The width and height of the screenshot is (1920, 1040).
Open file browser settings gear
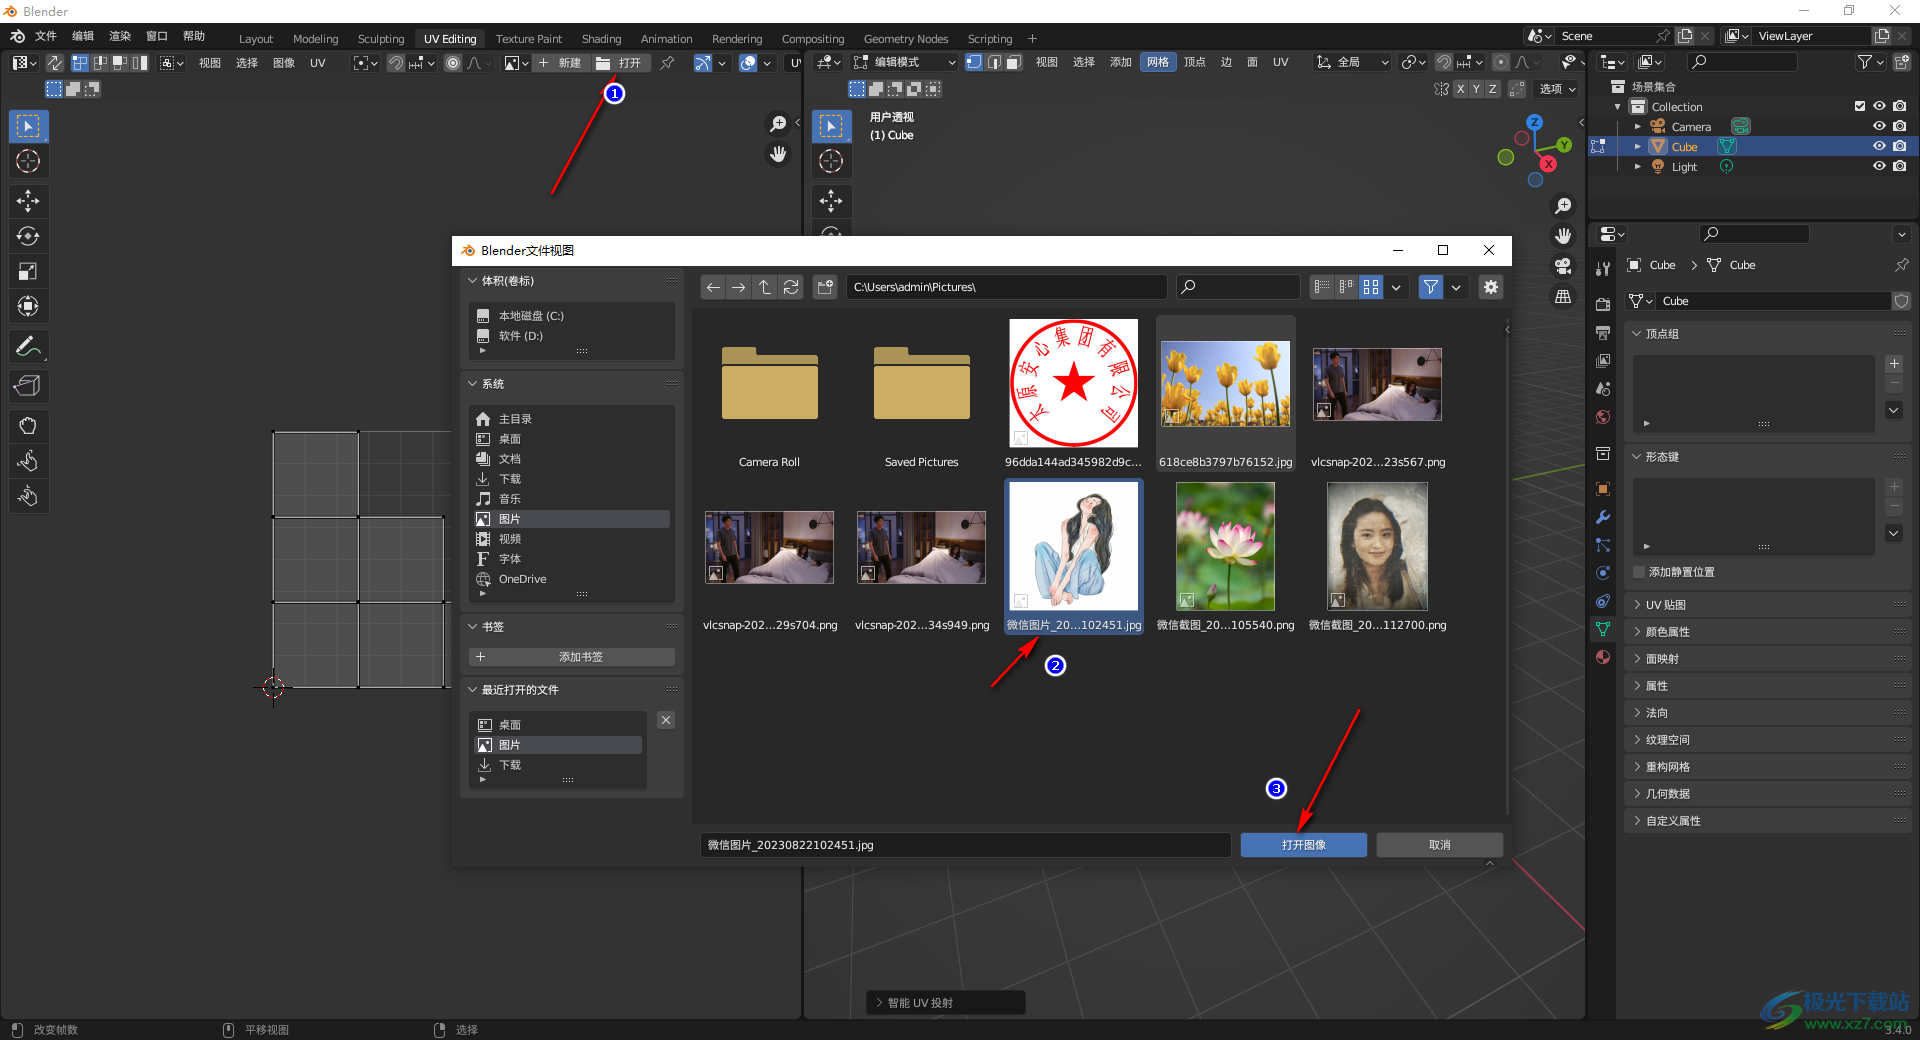(x=1490, y=287)
